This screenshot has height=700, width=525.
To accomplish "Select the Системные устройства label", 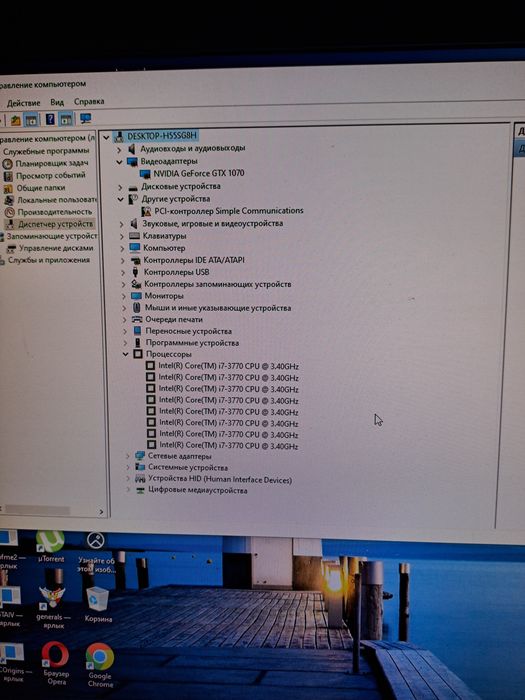I will (x=188, y=467).
